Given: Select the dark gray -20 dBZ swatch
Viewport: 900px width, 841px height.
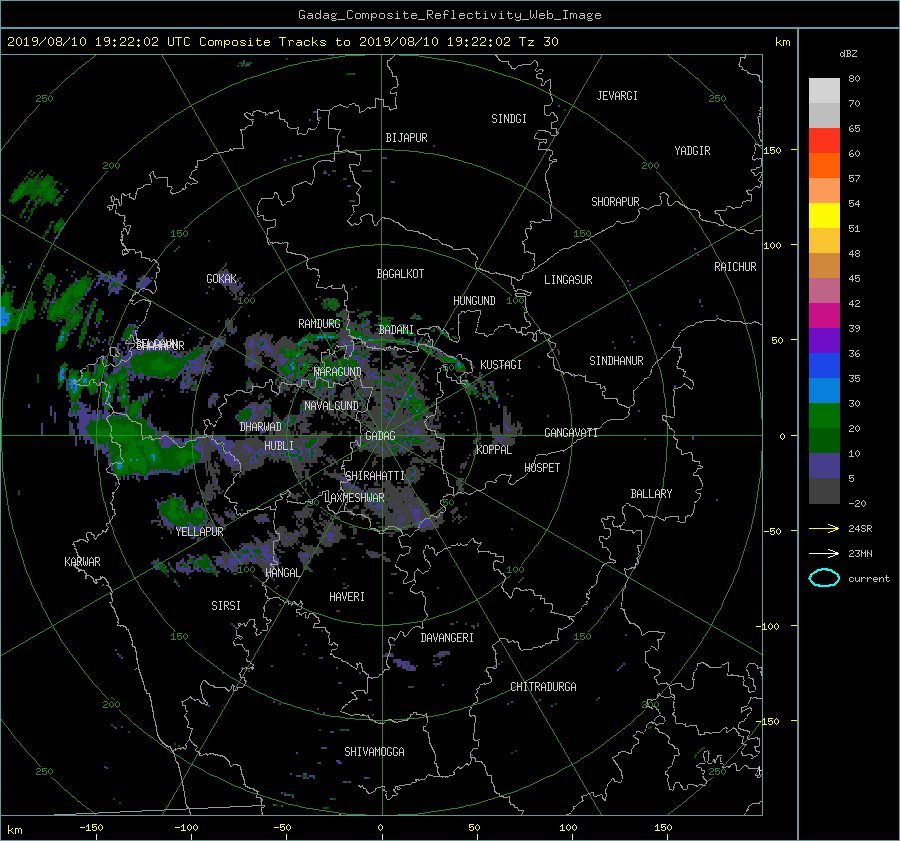Looking at the screenshot, I should 824,490.
